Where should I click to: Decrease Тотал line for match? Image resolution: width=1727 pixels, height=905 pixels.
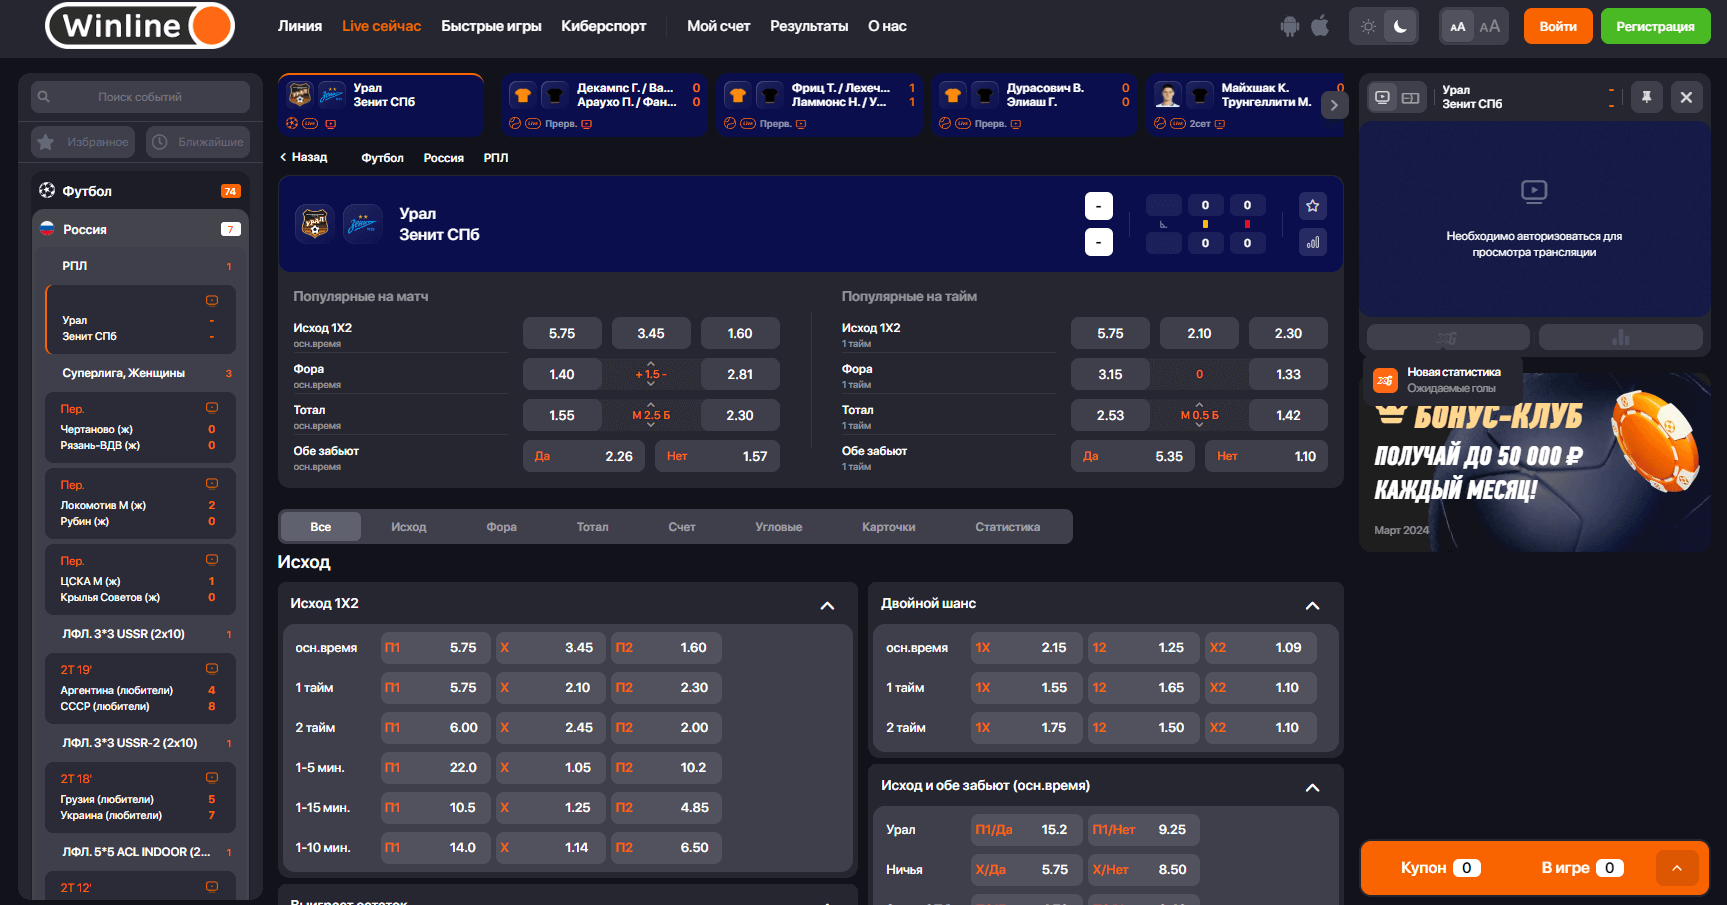click(x=651, y=426)
